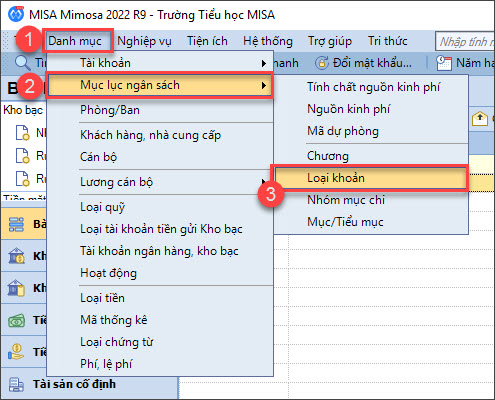Choose Nguồn kinh phí from submenu
The image size is (495, 400).
click(x=348, y=109)
